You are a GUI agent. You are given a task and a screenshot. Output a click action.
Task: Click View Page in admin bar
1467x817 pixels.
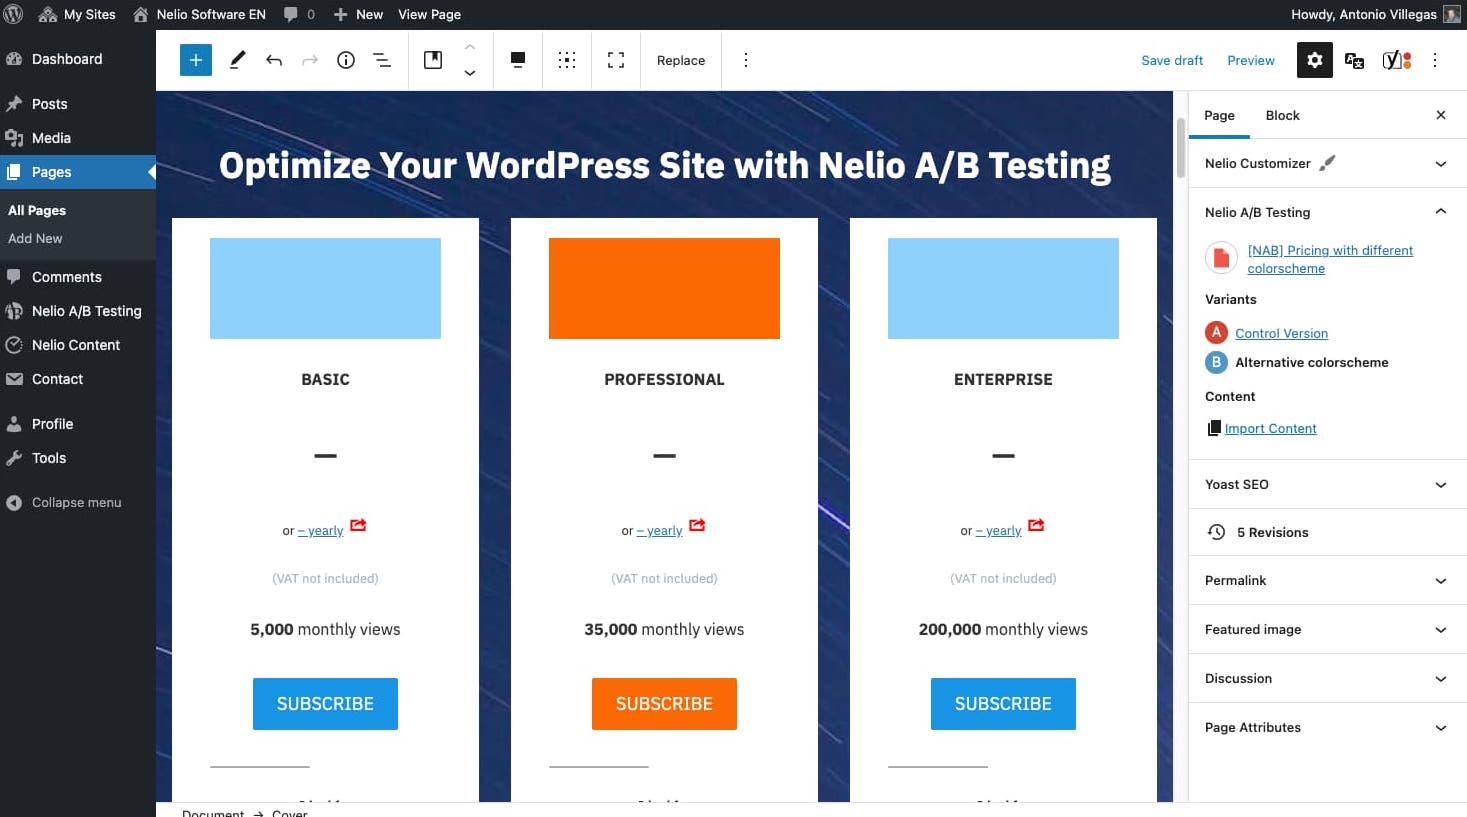430,14
